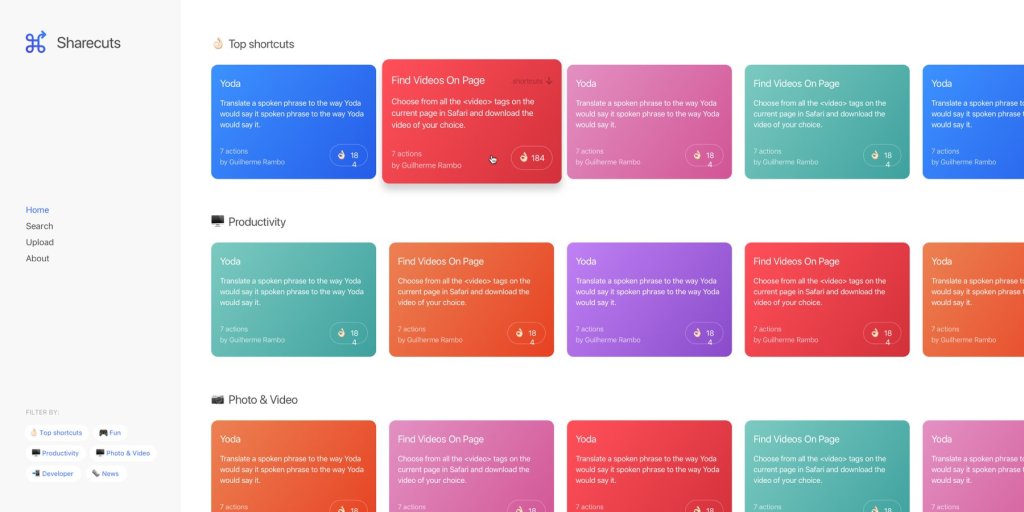The image size is (1024, 512).
Task: Click the OK-hand emoji beside Top shortcuts heading
Action: pyautogui.click(x=218, y=44)
